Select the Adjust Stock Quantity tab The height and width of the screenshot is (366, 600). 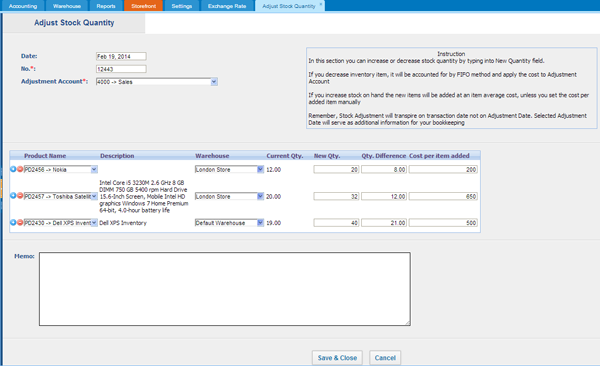click(x=289, y=6)
